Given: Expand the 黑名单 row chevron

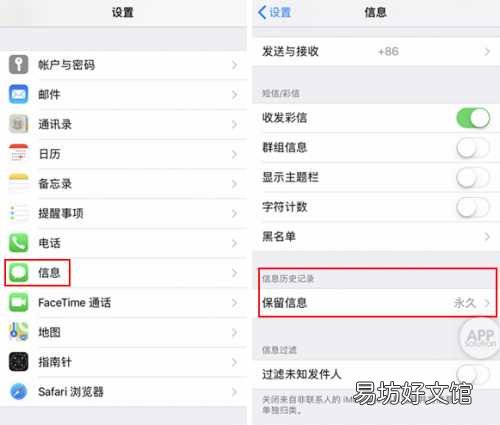Looking at the screenshot, I should 487,237.
